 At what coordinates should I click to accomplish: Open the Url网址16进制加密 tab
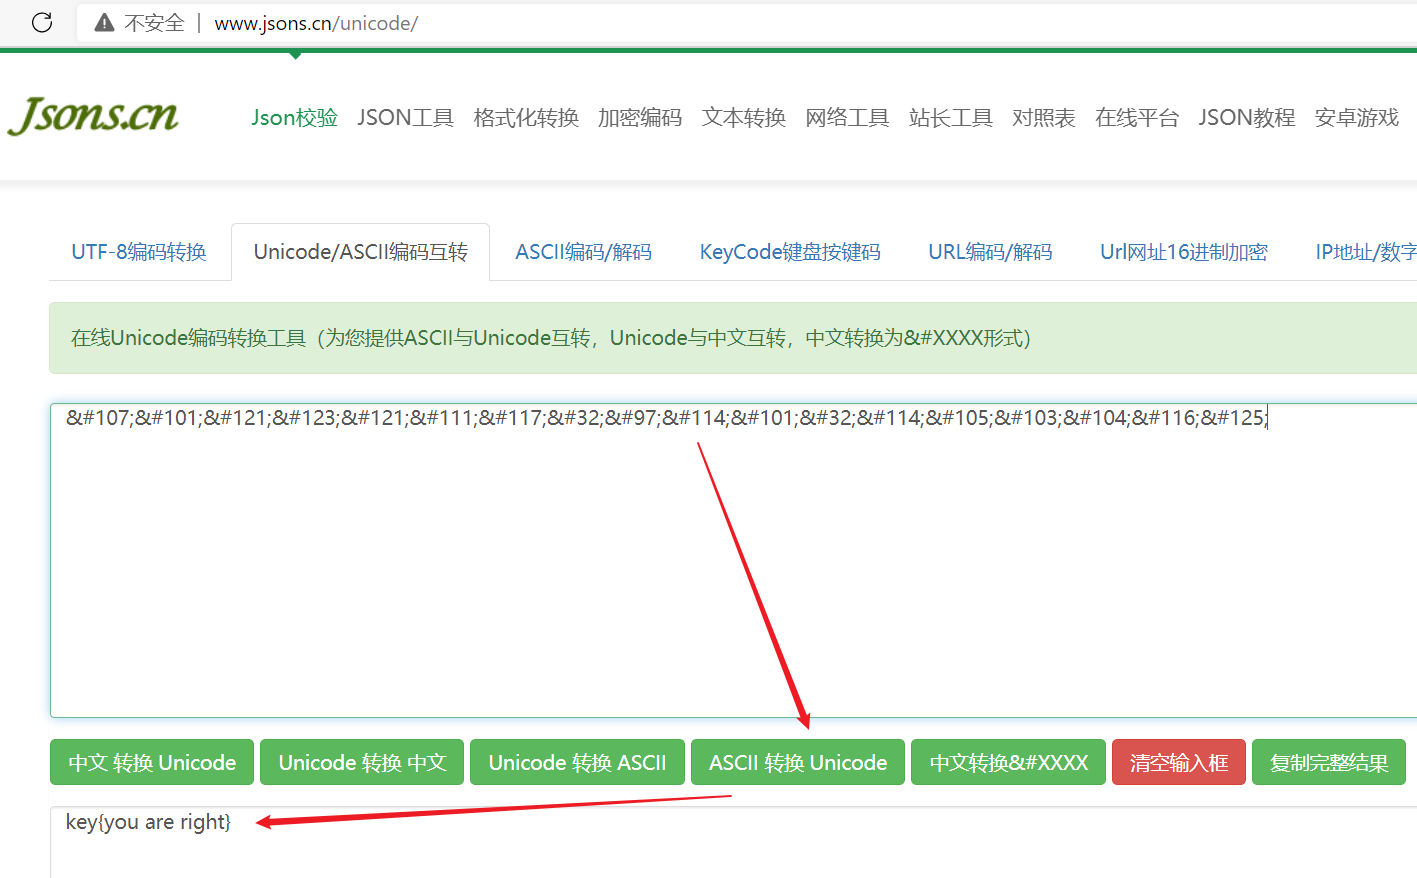(x=1183, y=252)
